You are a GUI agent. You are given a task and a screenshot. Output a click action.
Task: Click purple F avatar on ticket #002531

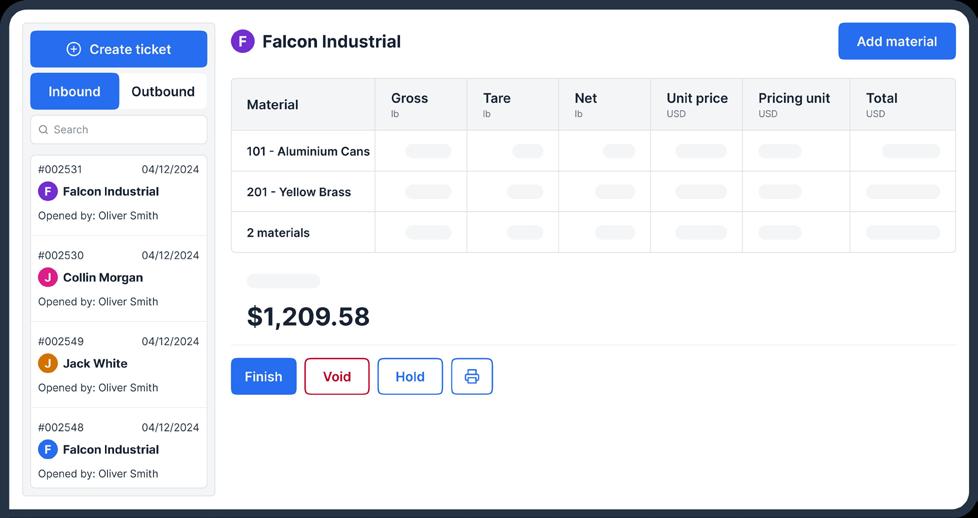point(47,191)
